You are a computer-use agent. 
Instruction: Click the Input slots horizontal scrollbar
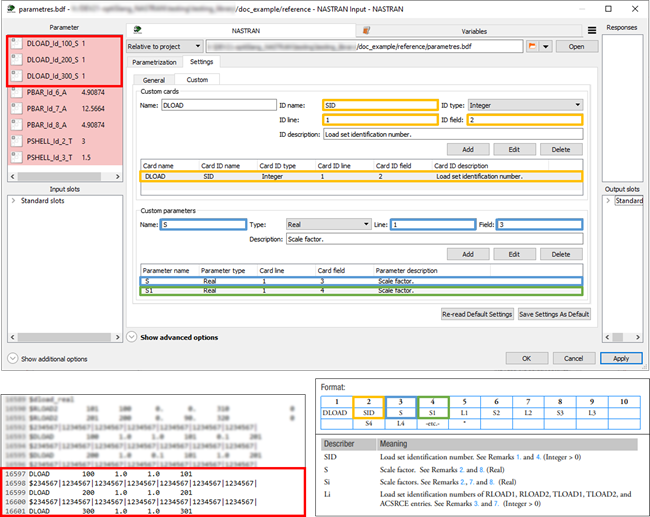(65, 337)
